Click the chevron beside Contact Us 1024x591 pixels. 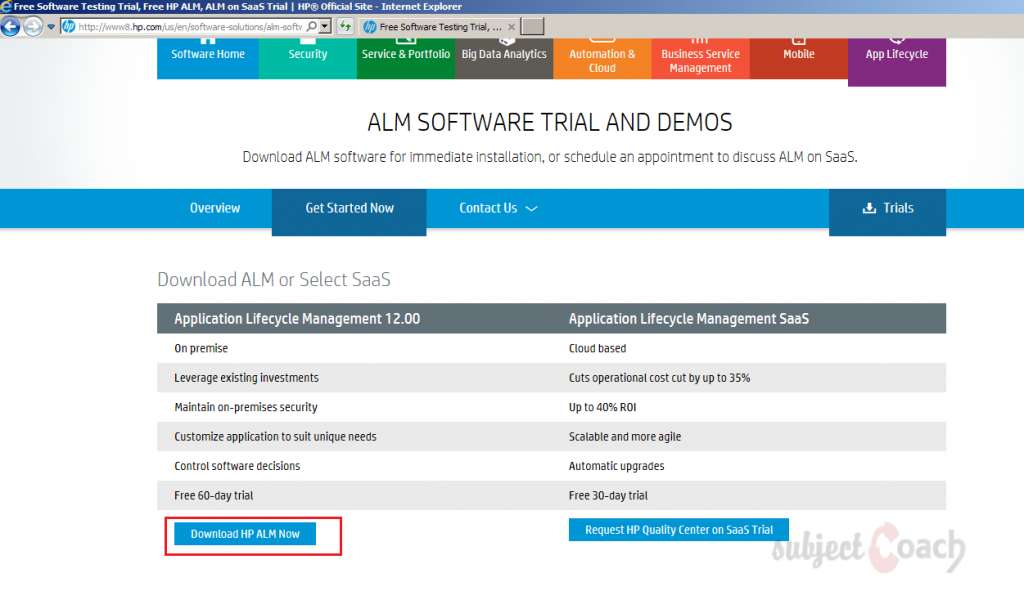532,209
